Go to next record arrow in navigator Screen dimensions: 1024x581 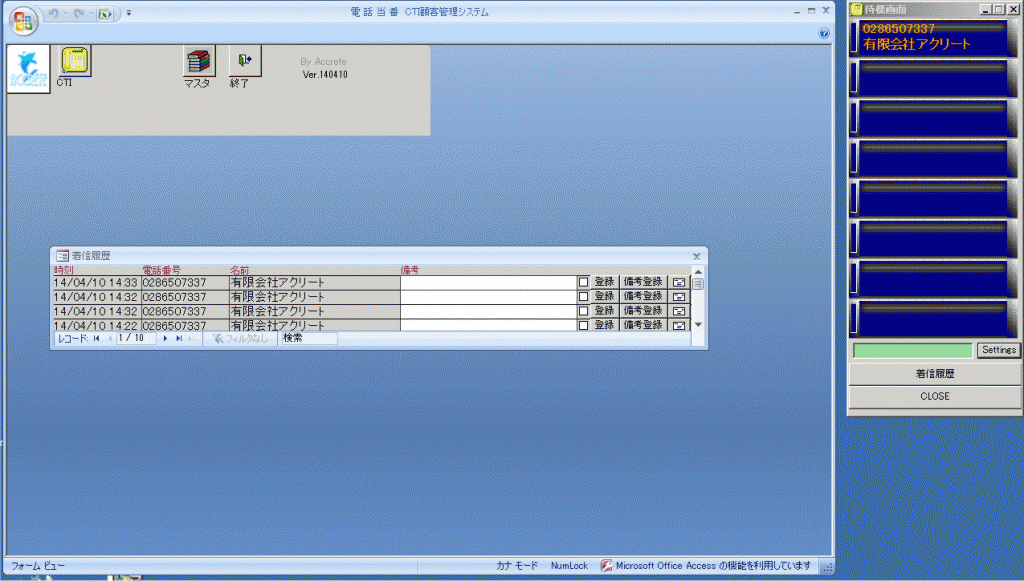point(165,339)
